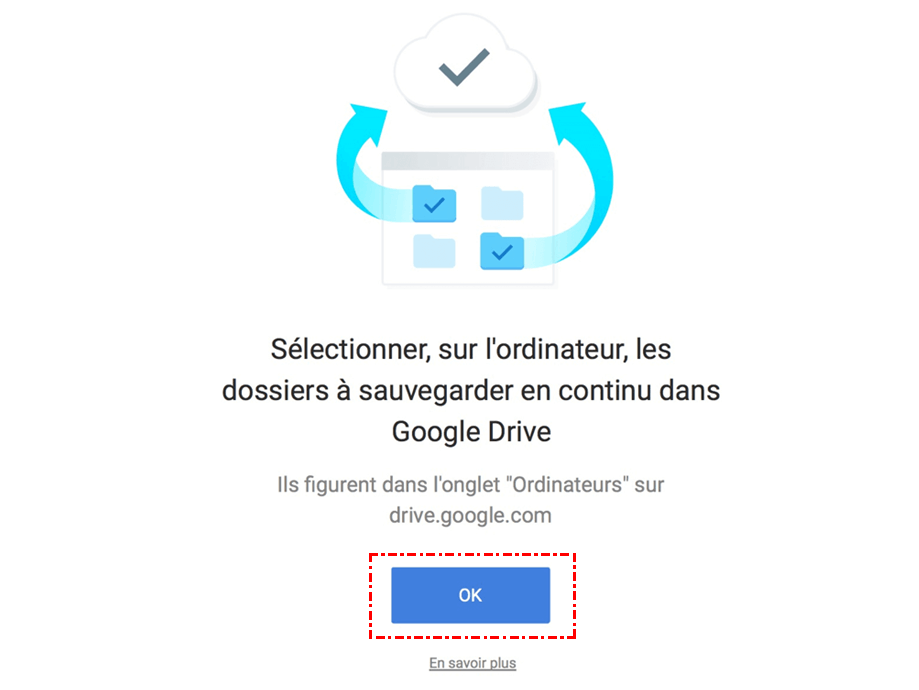This screenshot has width=919, height=690.
Task: Select the unchecked pale folder in top row
Action: pos(502,203)
